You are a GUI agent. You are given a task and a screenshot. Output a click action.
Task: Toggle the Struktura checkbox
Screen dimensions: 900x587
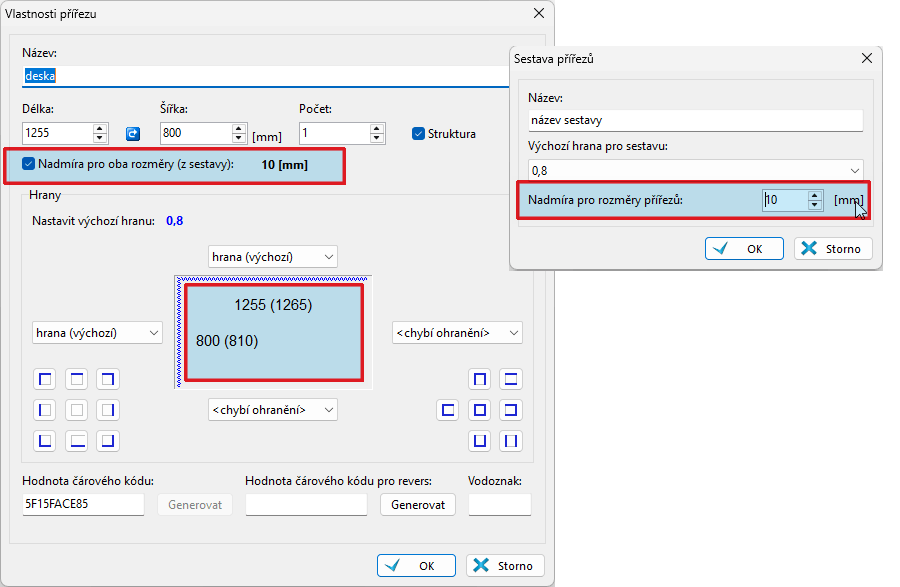pyautogui.click(x=419, y=133)
